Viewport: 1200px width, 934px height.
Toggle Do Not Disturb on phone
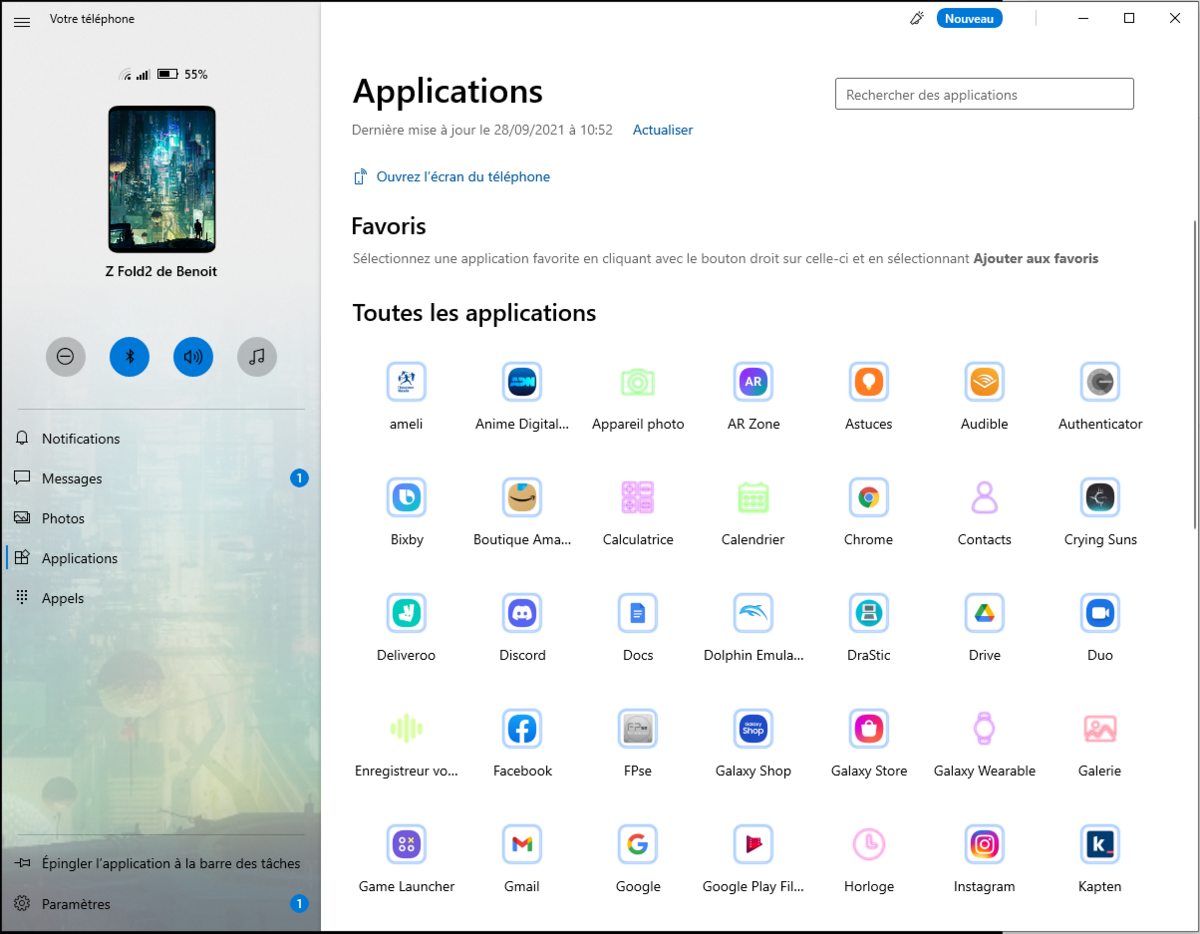pyautogui.click(x=65, y=356)
